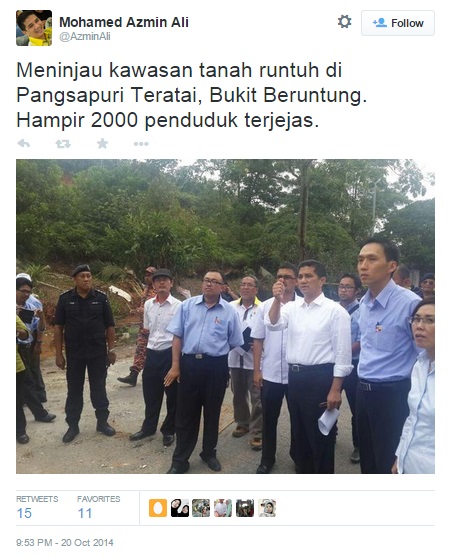Open the orange egg avatar user
The height and width of the screenshot is (558, 452).
(x=158, y=508)
